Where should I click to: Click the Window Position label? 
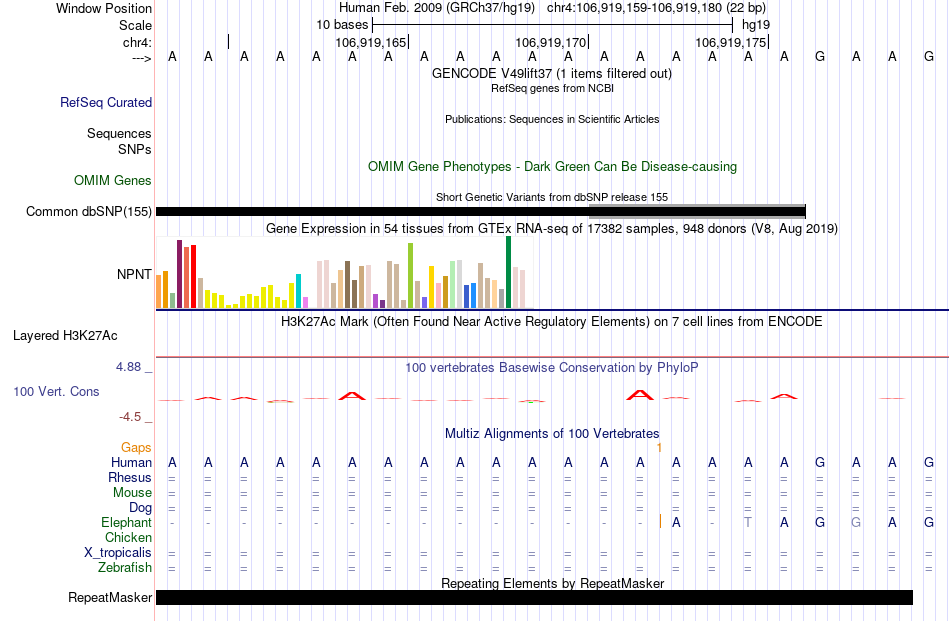pos(104,8)
